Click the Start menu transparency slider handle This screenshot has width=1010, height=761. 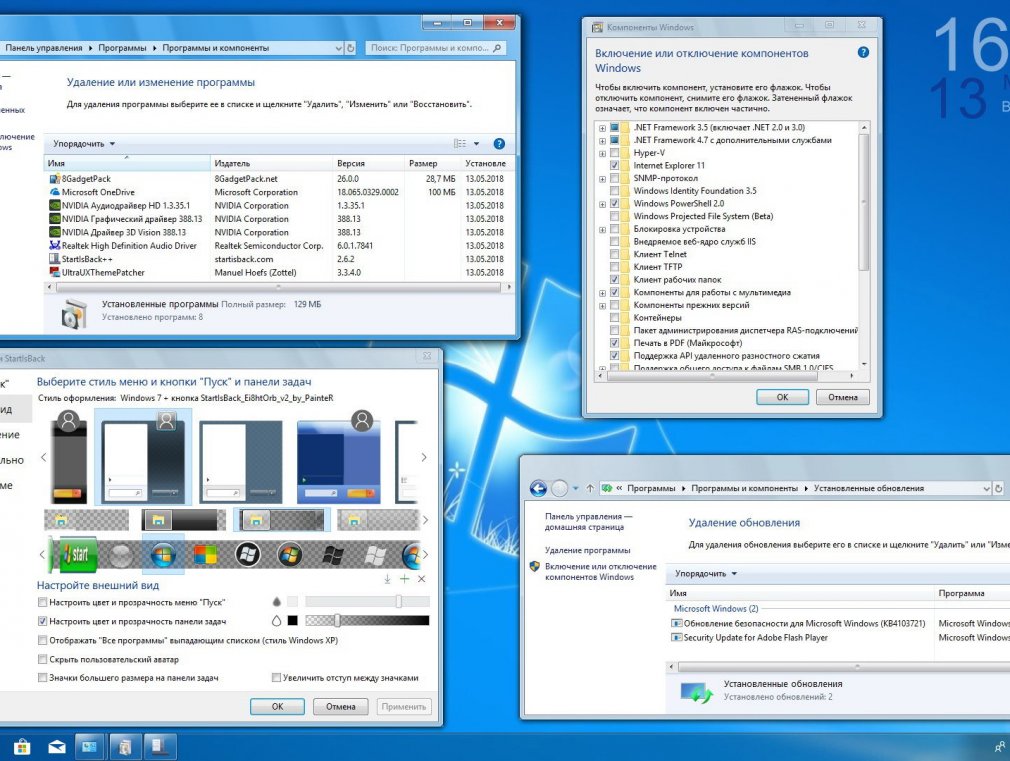point(399,601)
